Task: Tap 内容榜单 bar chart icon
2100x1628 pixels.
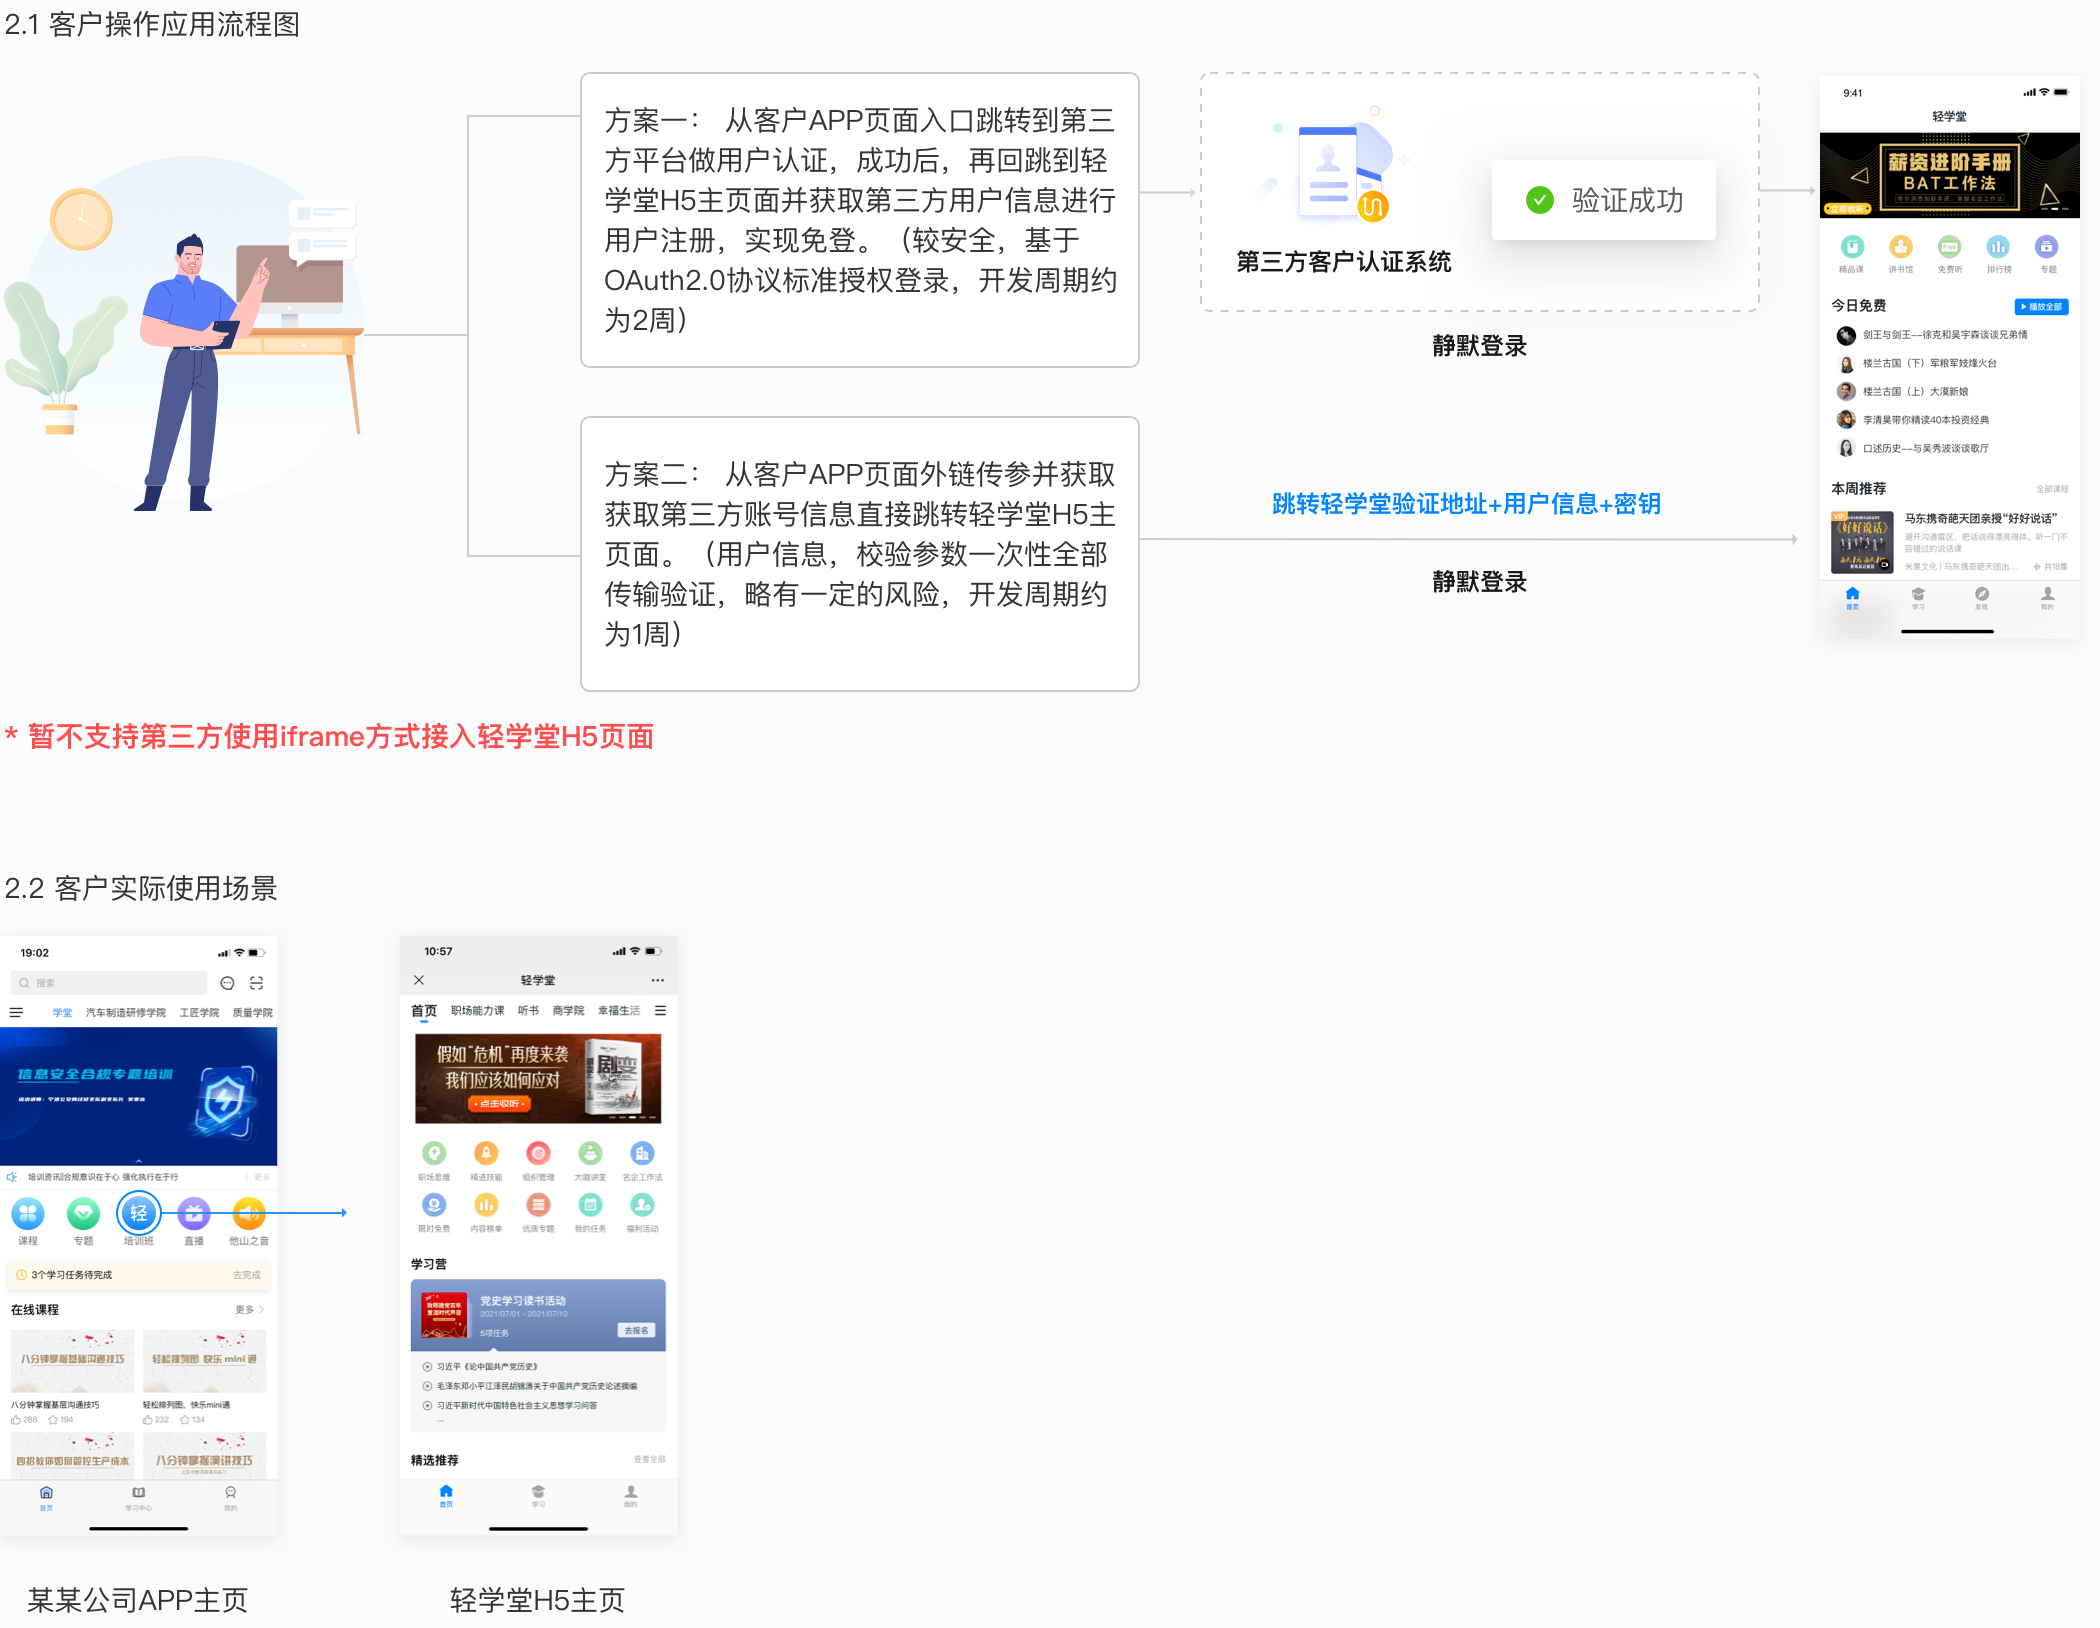Action: click(486, 1205)
